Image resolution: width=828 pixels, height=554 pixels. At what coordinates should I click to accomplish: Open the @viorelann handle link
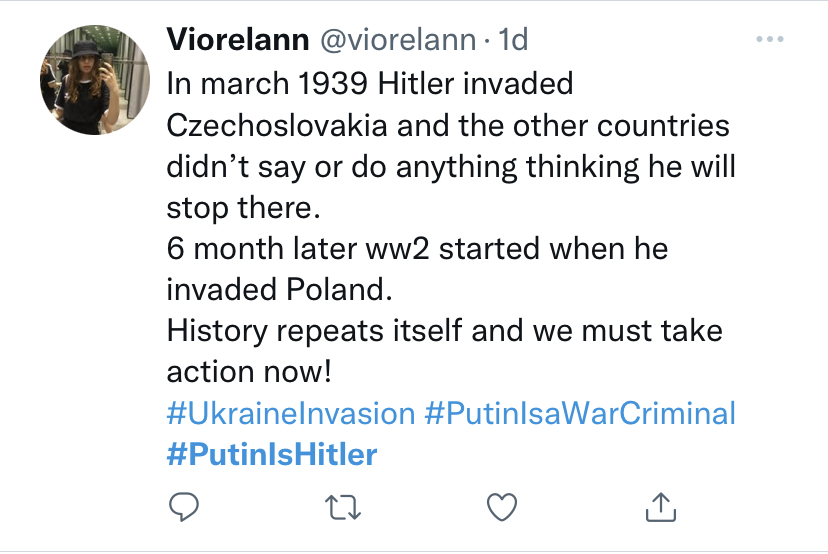[396, 40]
